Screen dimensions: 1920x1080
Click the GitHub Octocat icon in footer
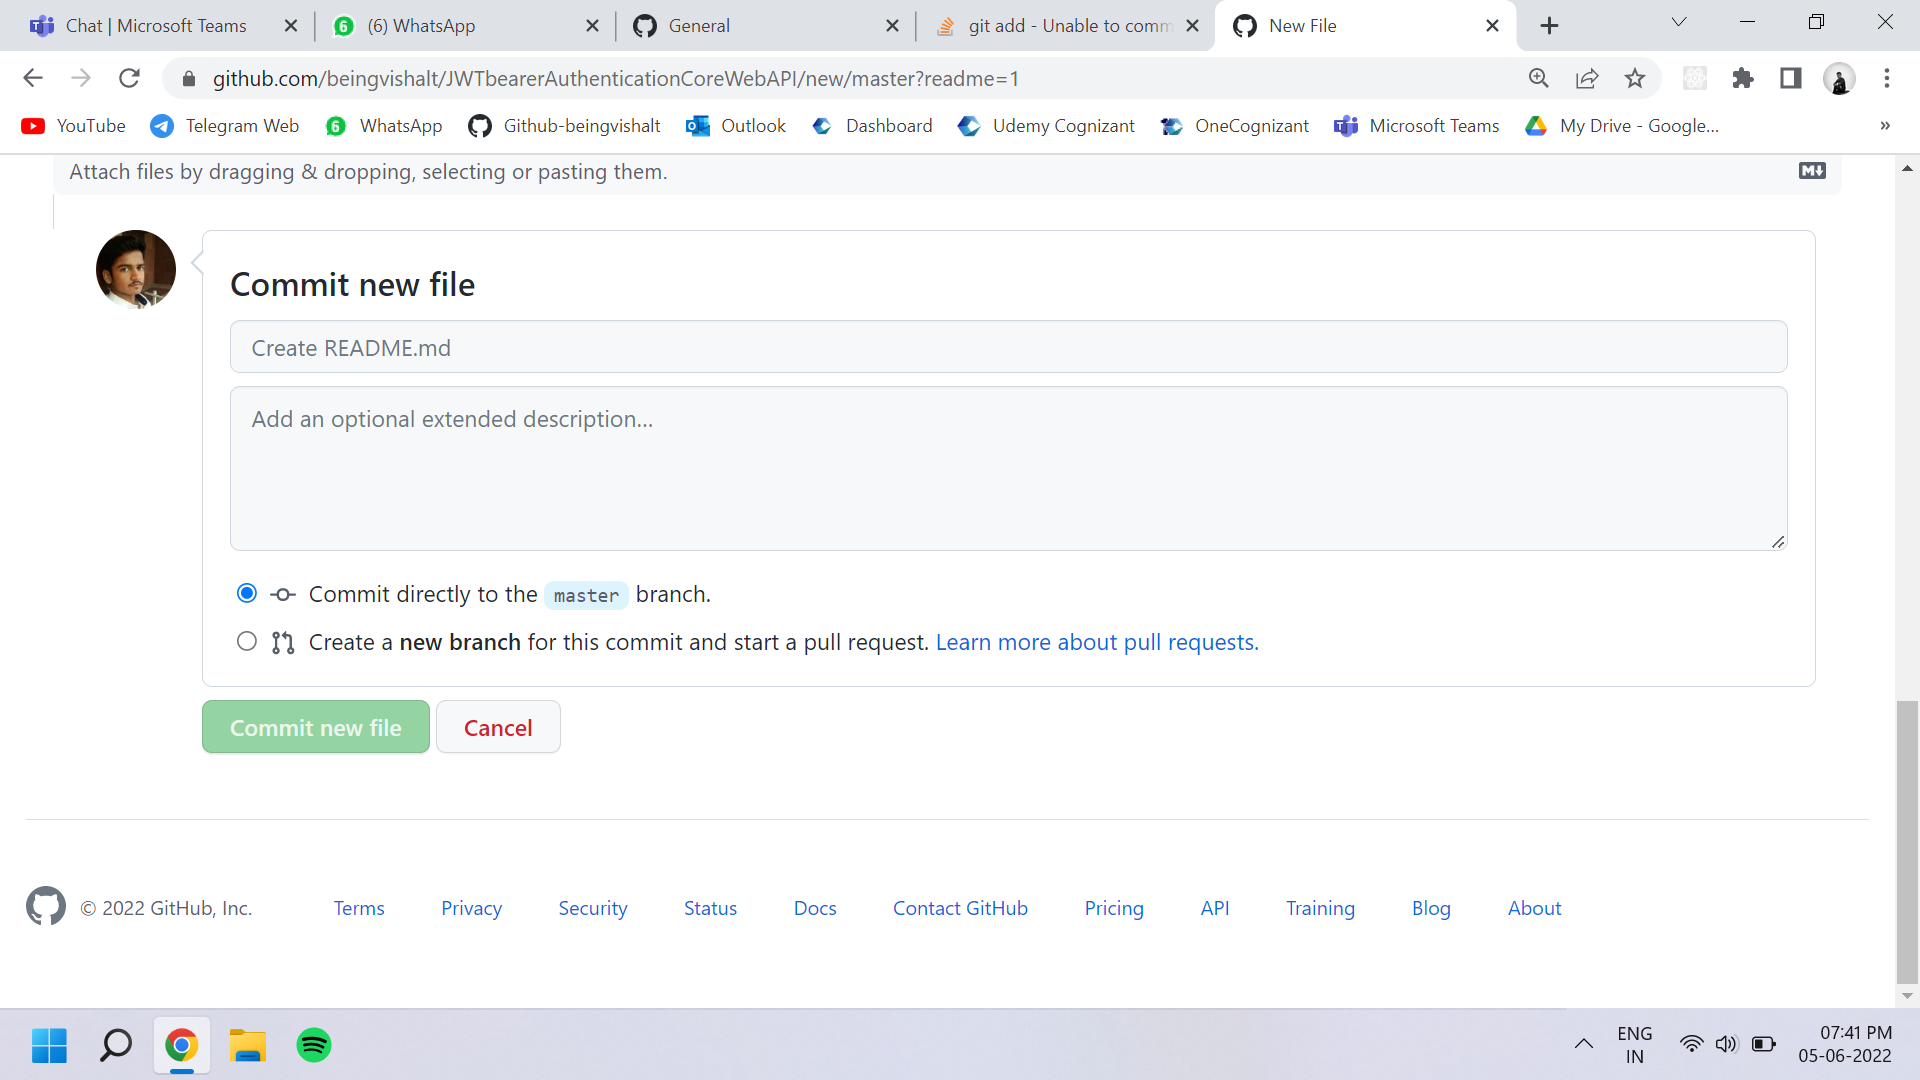(x=46, y=907)
